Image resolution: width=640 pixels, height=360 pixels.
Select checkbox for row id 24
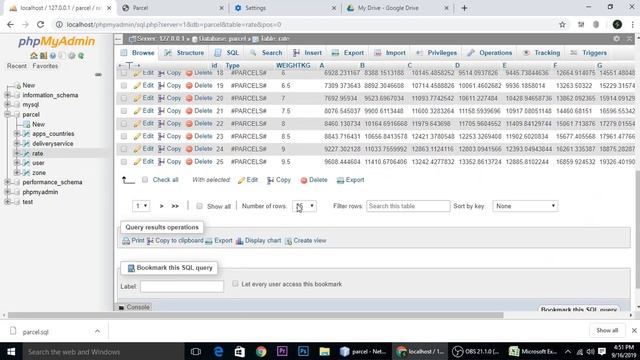[x=124, y=149]
